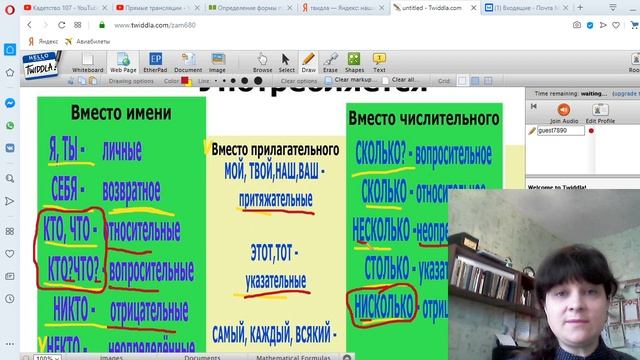640x360 pixels.
Task: Collapse the side panel with arrow icon
Action: click(x=533, y=106)
